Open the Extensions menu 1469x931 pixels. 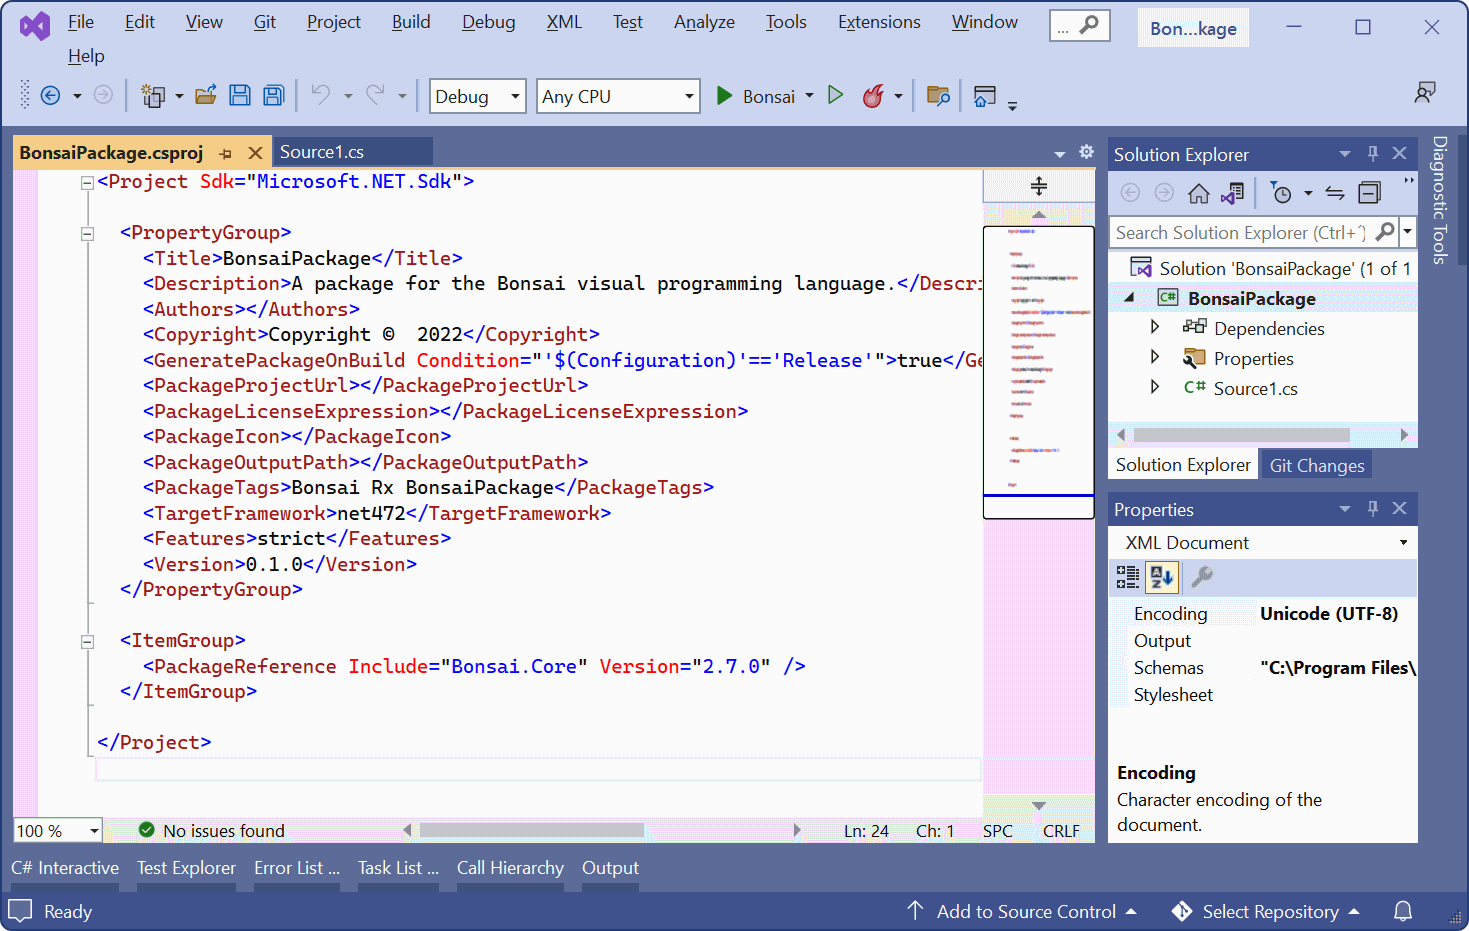click(x=879, y=22)
